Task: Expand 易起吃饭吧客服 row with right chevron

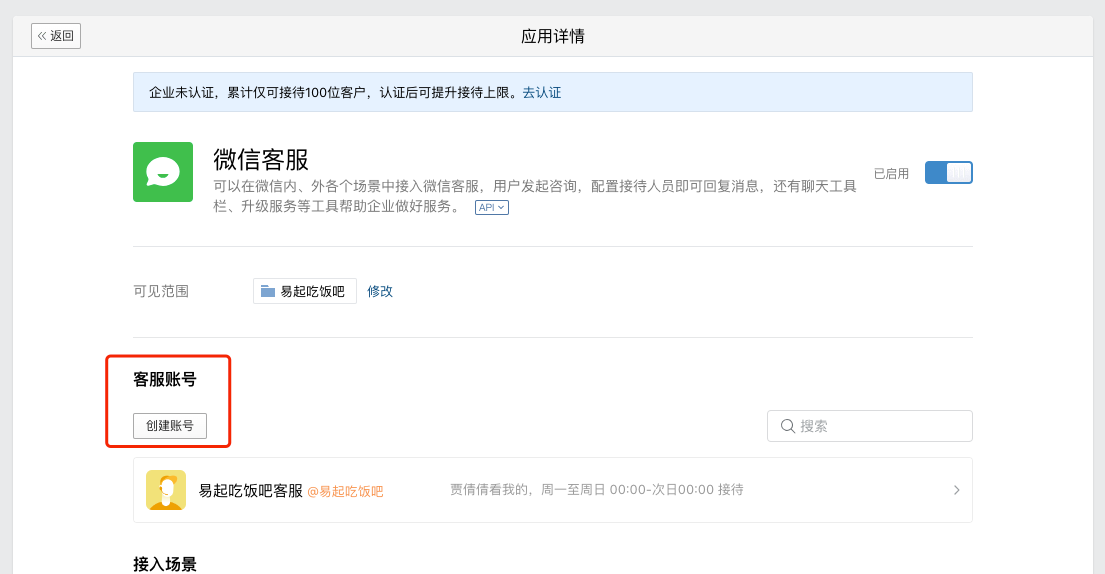Action: 956,490
